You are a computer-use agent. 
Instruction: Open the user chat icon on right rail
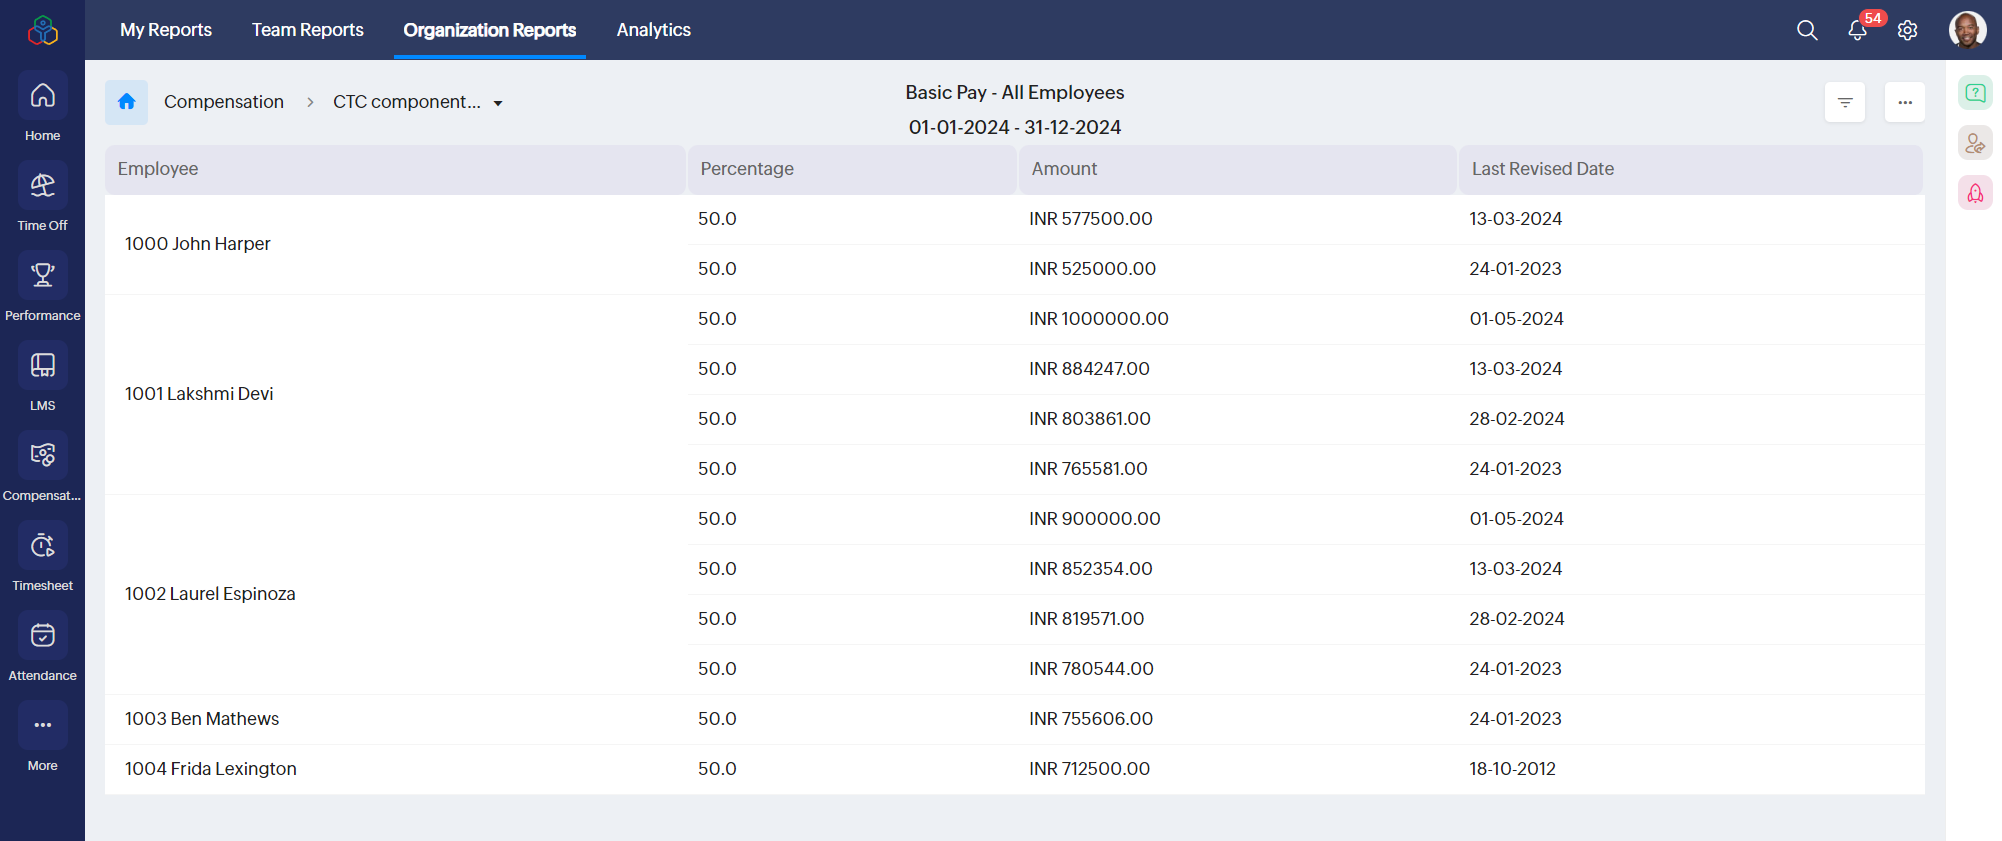[1975, 143]
